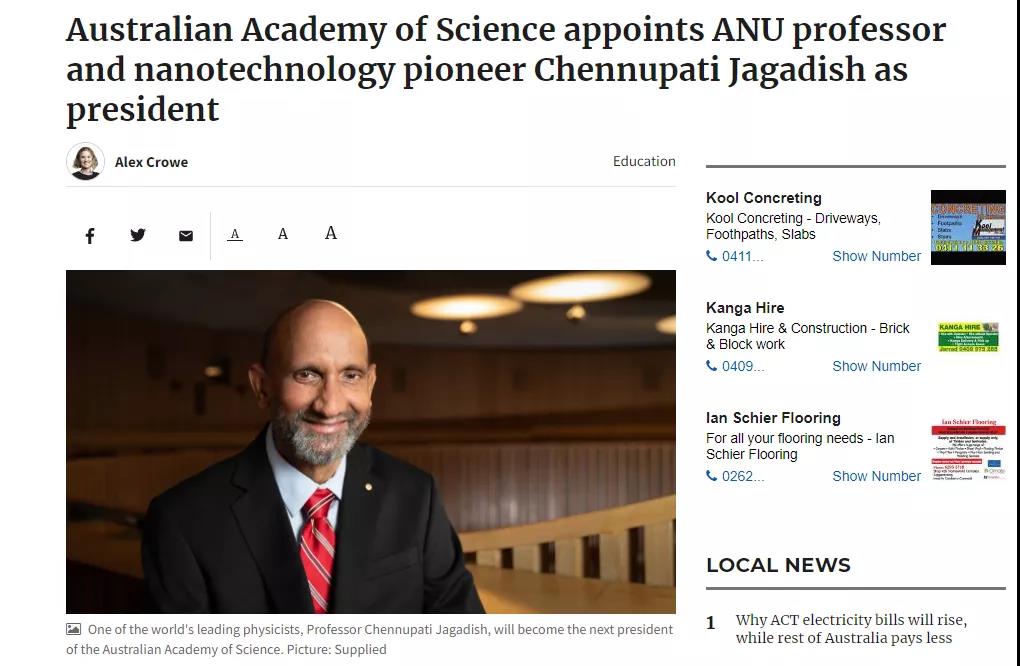Screen dimensions: 1020x666
Task: Open the Education section link
Action: coord(644,161)
